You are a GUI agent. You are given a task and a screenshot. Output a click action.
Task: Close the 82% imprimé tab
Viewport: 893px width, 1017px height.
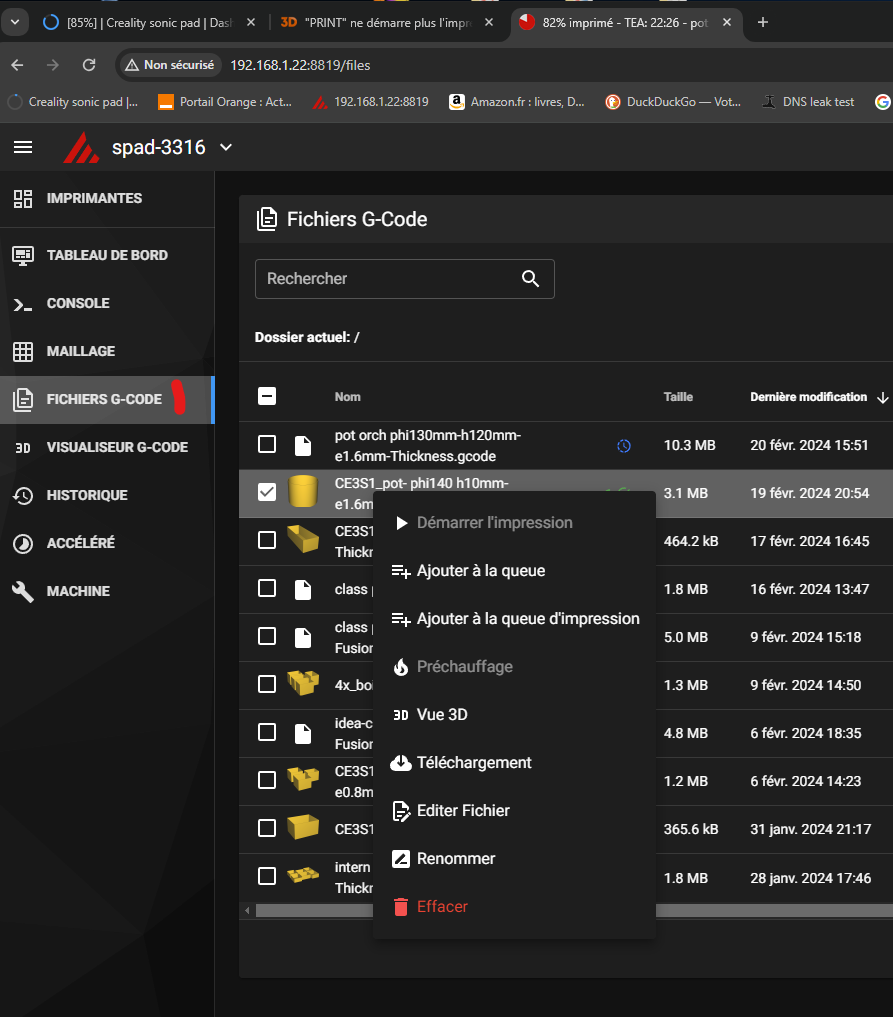pos(727,23)
